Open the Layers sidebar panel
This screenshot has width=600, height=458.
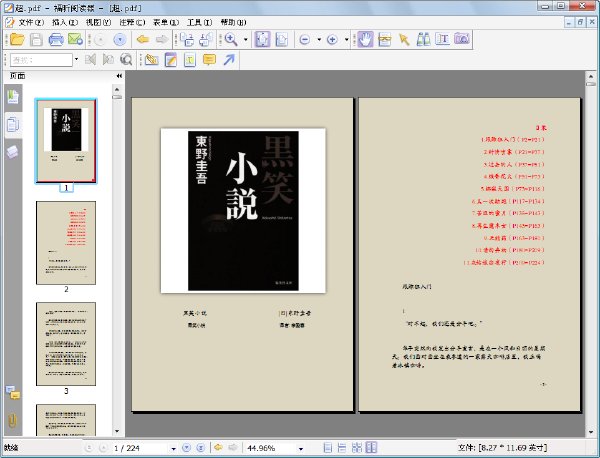coord(13,152)
